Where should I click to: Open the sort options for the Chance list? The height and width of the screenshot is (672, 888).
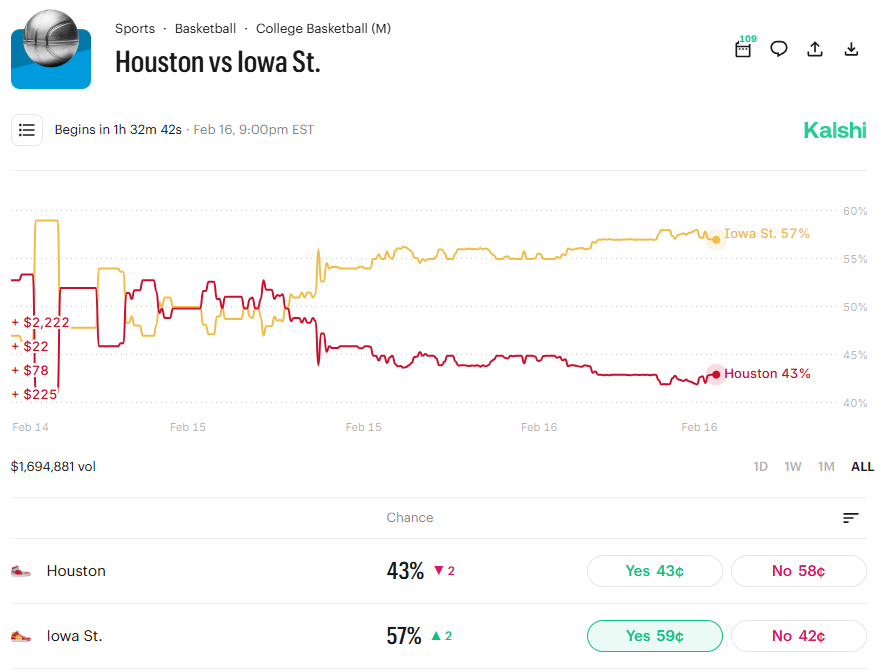pyautogui.click(x=850, y=518)
